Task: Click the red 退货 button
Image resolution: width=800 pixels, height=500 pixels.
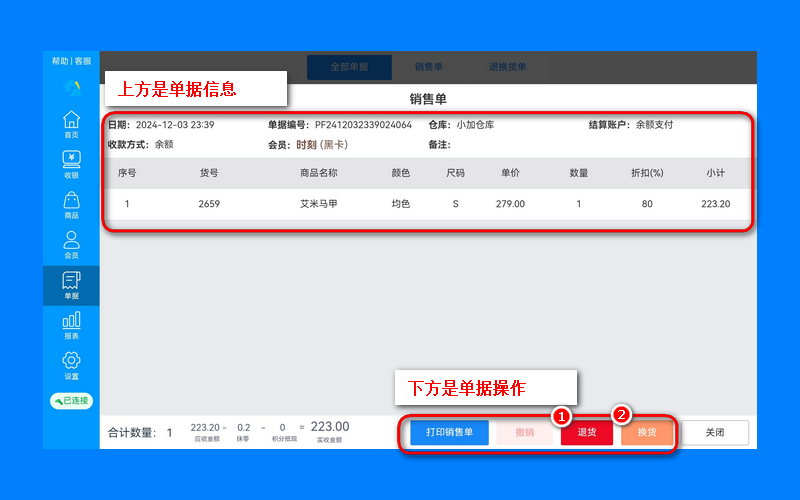Action: 587,432
